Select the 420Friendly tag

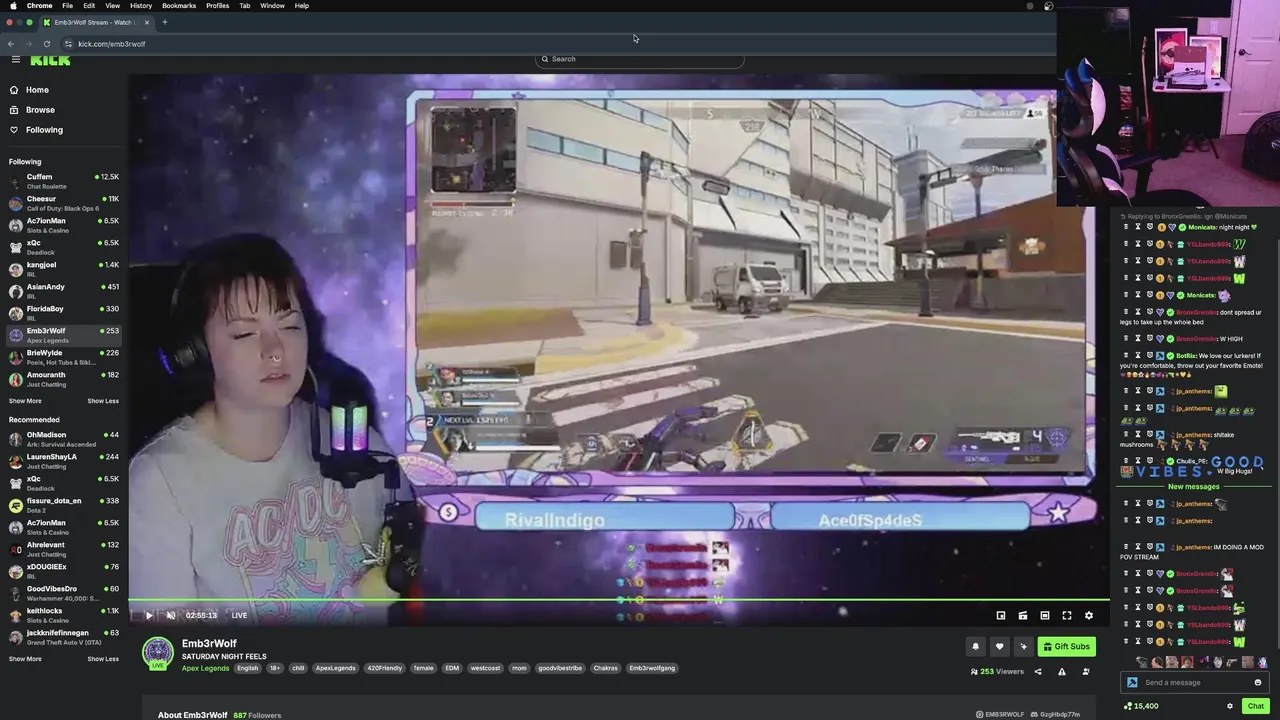click(x=384, y=668)
